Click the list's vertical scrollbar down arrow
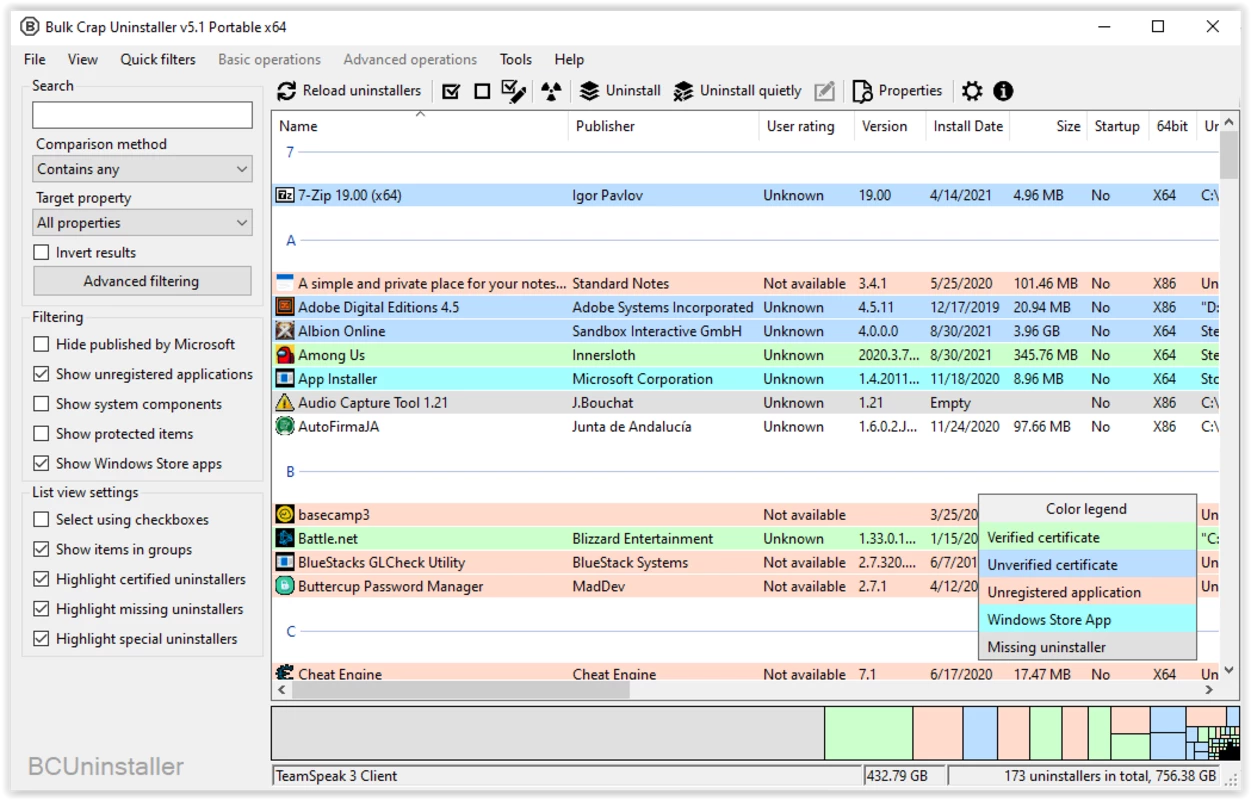The image size is (1251, 800). (x=1229, y=670)
